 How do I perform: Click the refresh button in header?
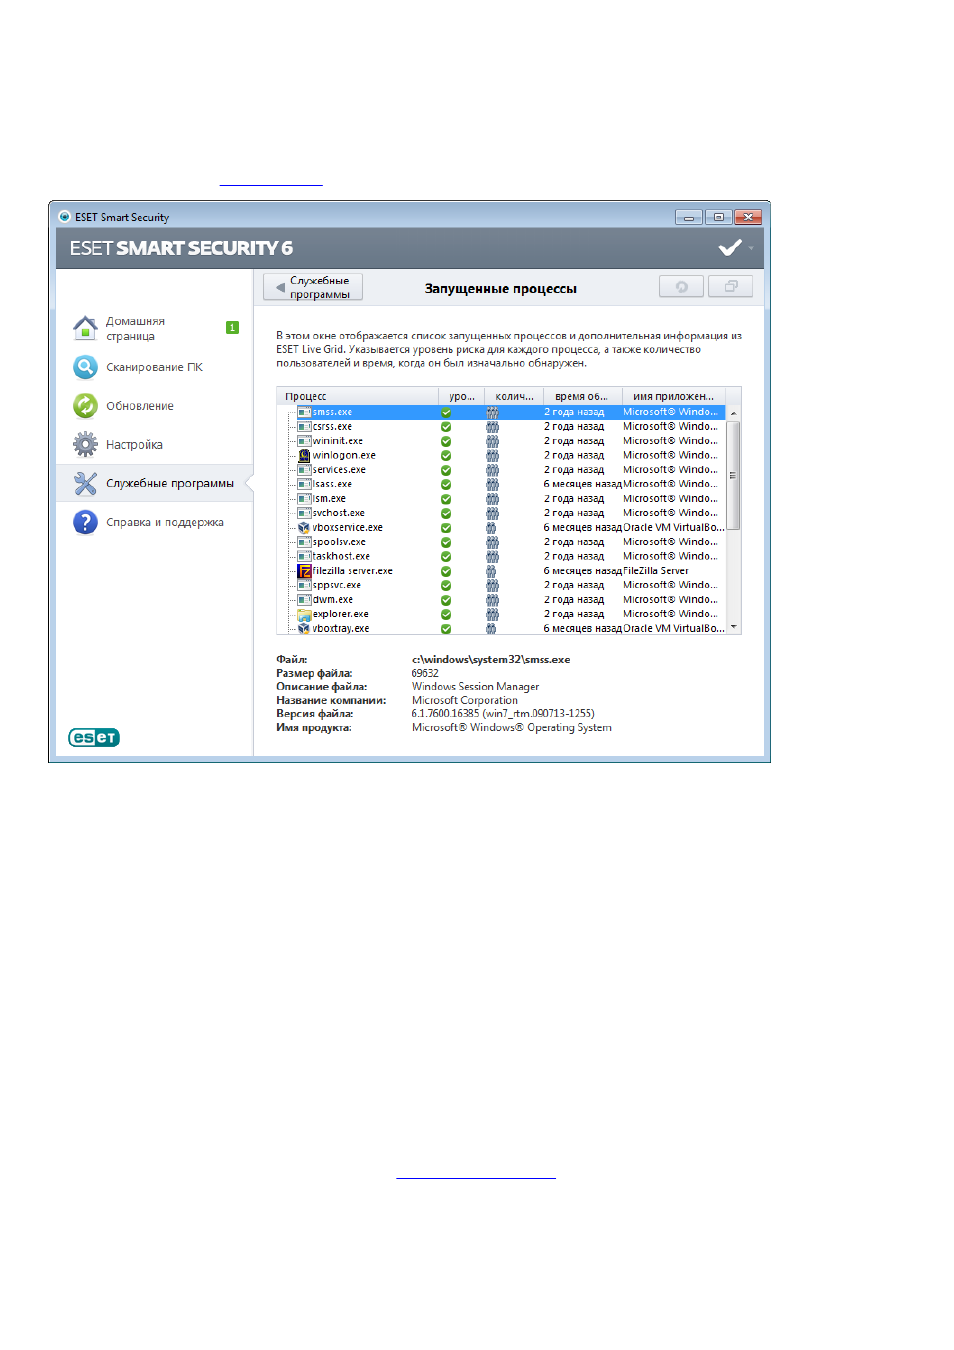pyautogui.click(x=682, y=287)
